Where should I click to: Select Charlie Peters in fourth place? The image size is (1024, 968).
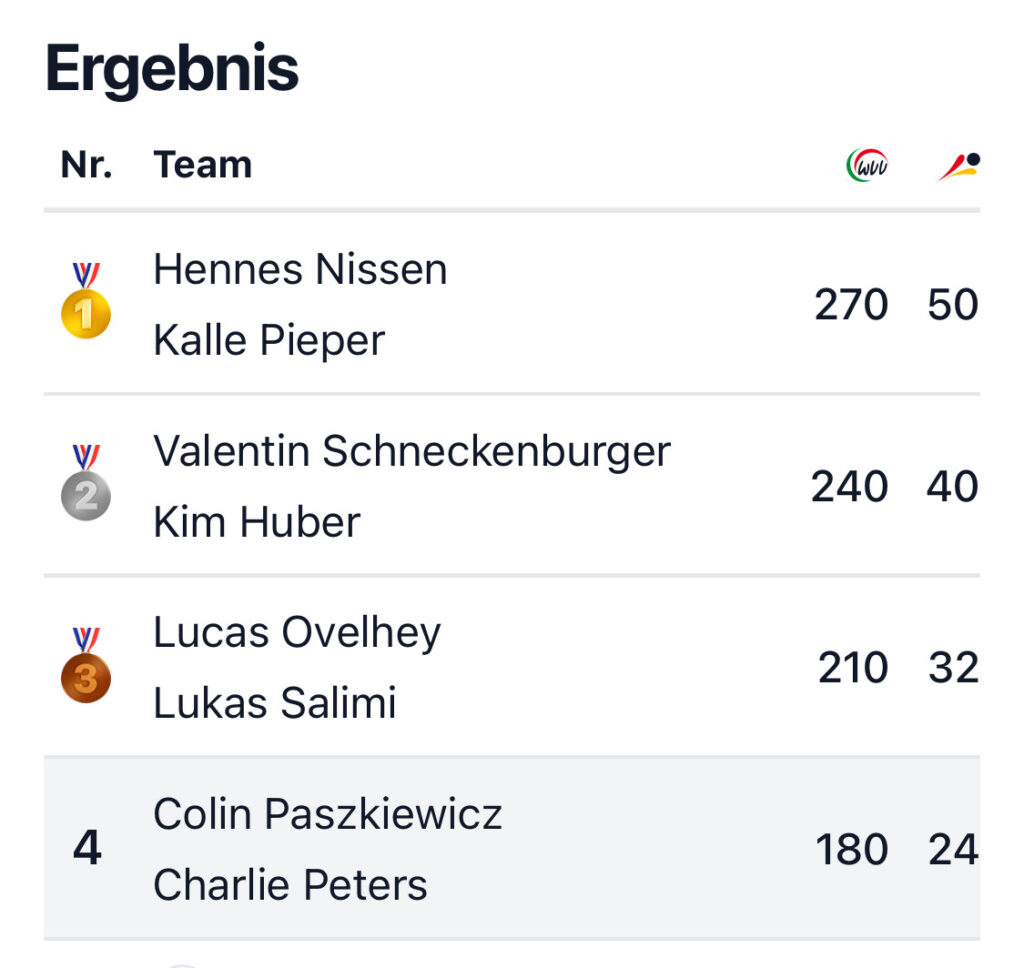click(x=290, y=885)
